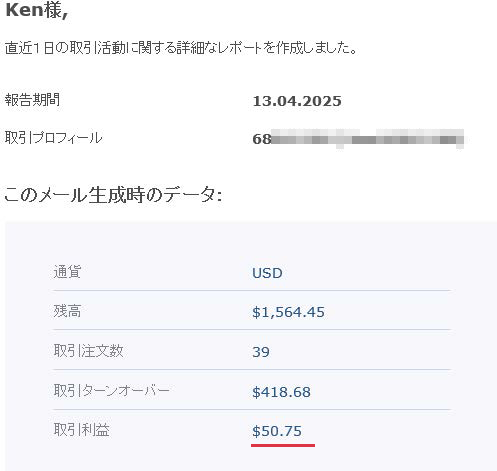This screenshot has width=497, height=471.
Task: Click the Ken様 greeting heading
Action: (37, 10)
